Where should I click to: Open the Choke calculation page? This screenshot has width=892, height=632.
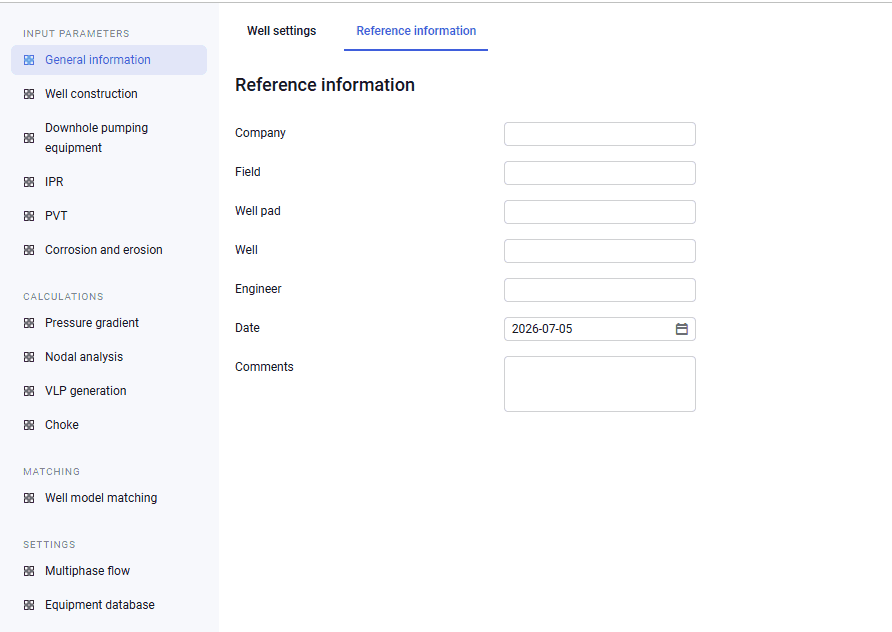pos(61,425)
